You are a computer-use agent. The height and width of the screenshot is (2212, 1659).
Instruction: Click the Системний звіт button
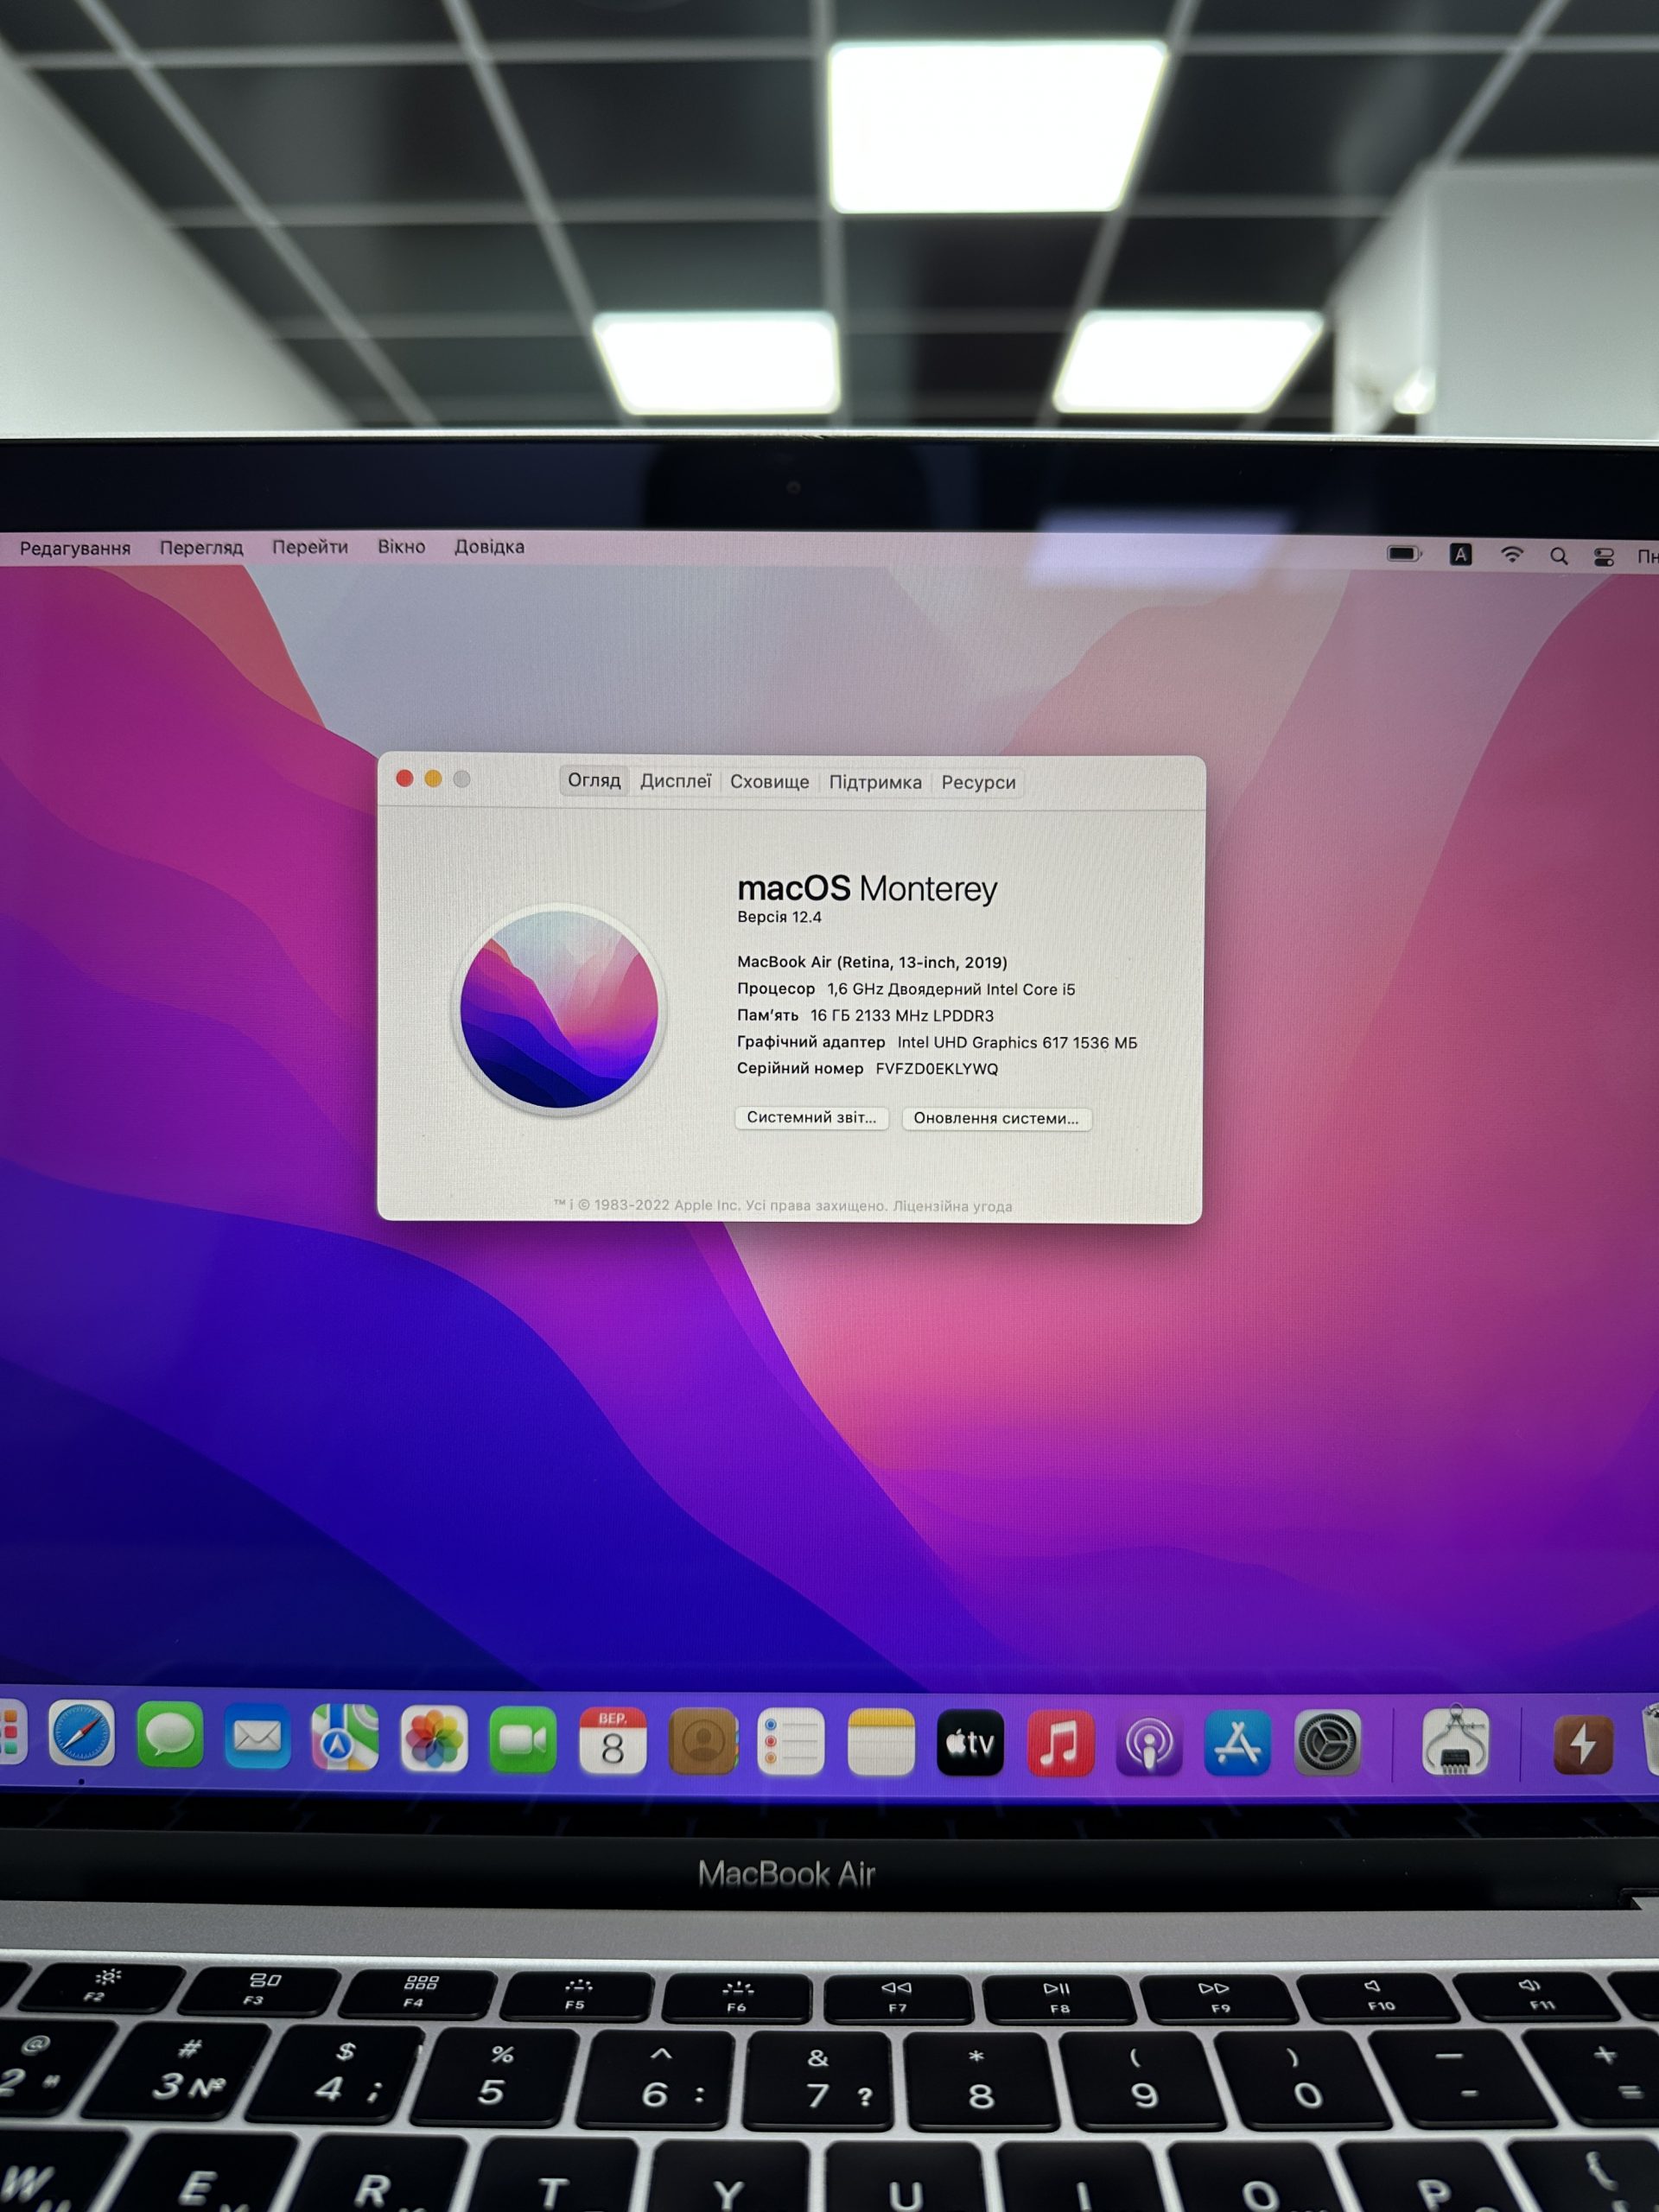pyautogui.click(x=811, y=1117)
